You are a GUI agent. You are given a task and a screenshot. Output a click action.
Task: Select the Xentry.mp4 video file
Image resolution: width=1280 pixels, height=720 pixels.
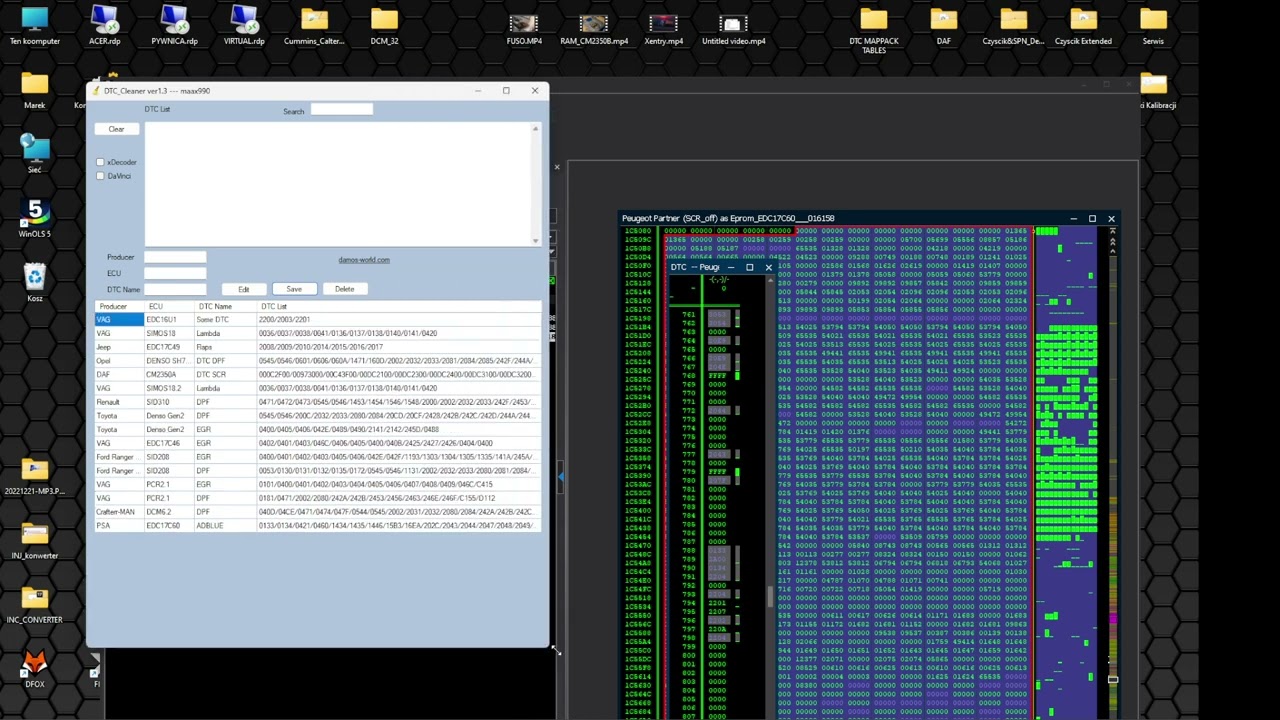[663, 27]
